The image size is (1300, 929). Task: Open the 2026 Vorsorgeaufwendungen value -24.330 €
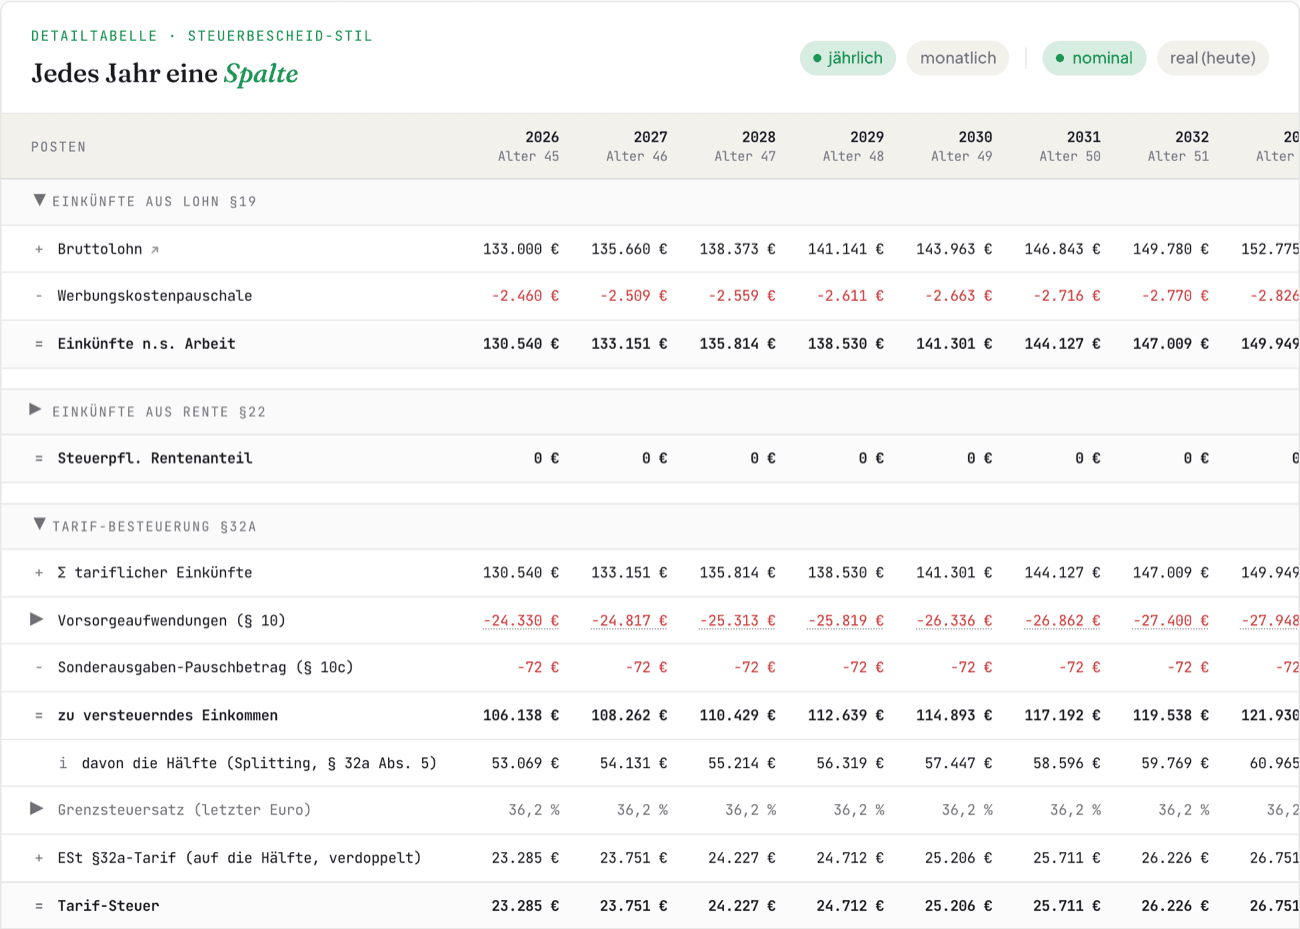point(521,621)
